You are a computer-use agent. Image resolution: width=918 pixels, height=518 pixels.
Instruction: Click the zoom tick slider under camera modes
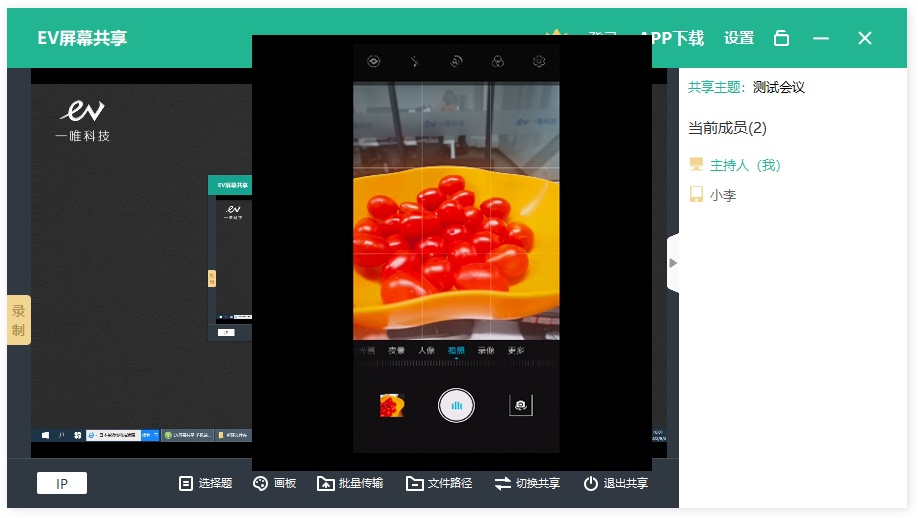tap(456, 363)
